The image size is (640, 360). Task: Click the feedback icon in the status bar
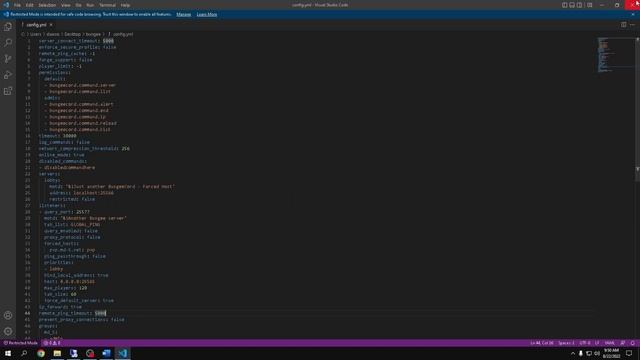tap(623, 343)
